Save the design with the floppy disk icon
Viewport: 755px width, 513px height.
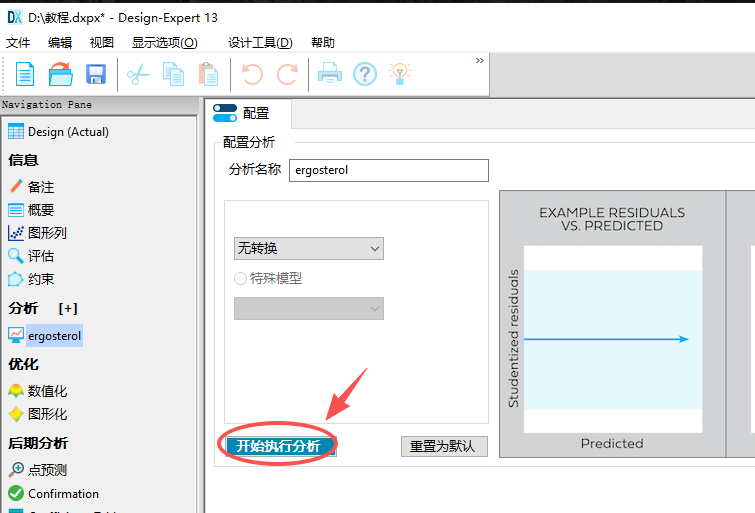(96, 74)
